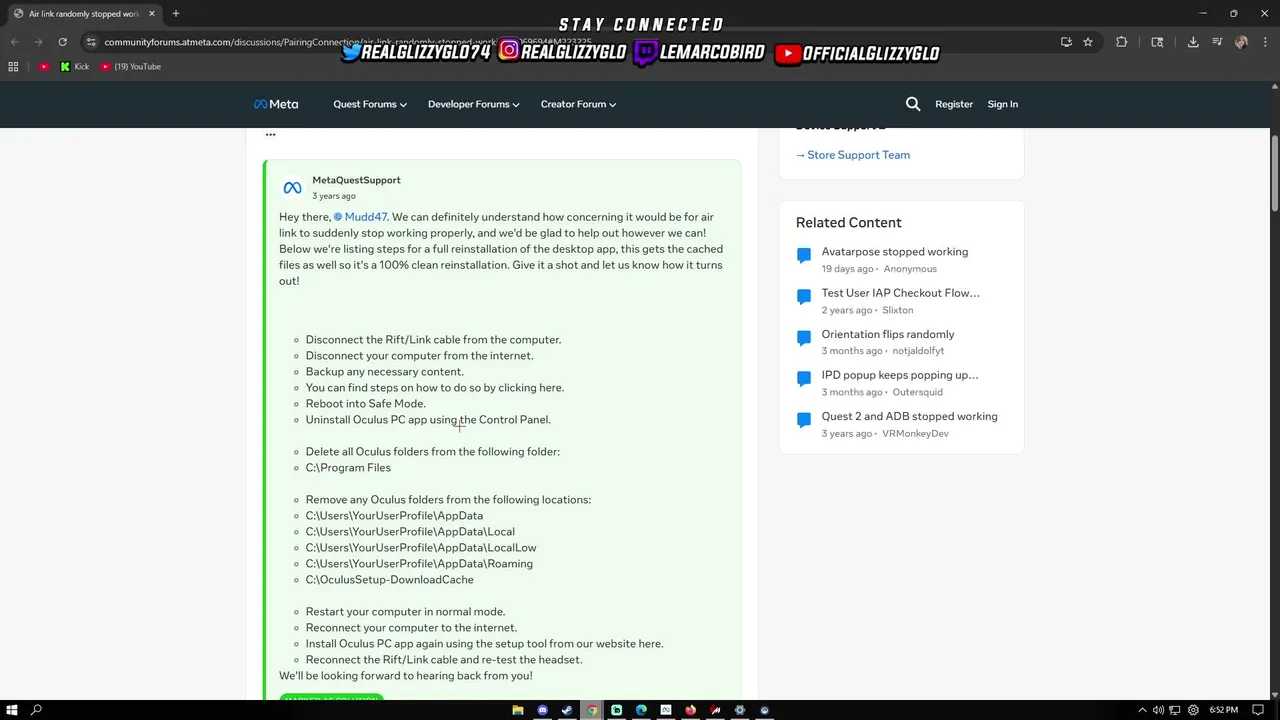Open the first YouTube bookmark icon
Screen dimensions: 1280x720
pyautogui.click(x=44, y=66)
